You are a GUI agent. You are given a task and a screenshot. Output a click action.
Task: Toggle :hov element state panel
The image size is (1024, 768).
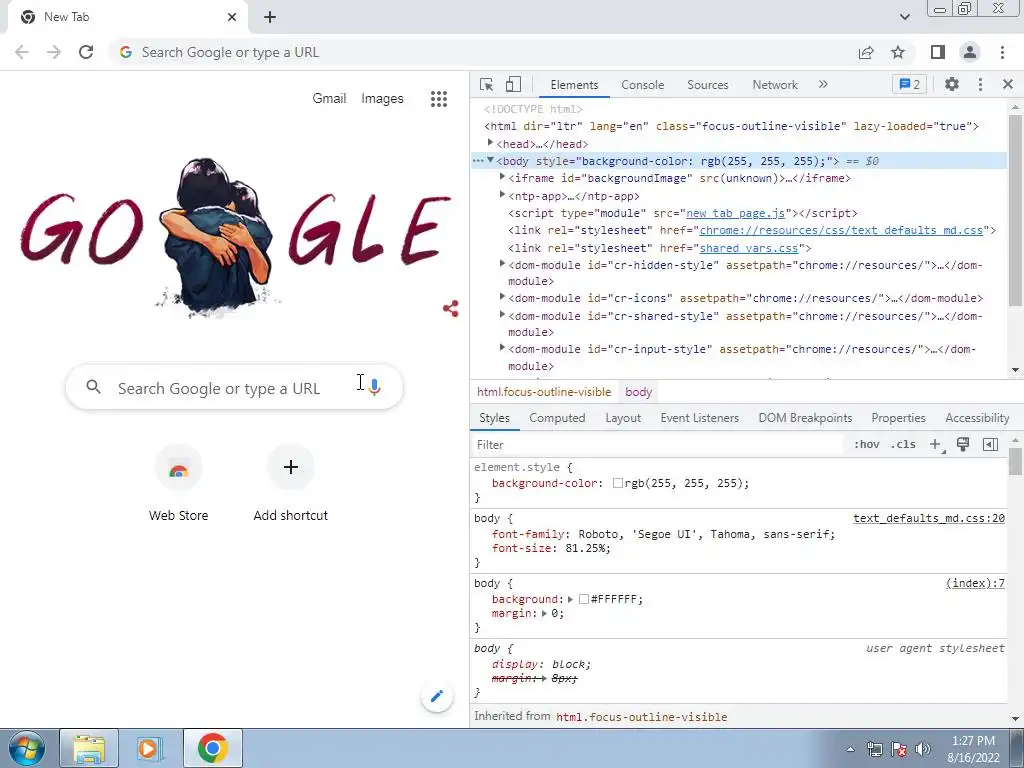866,445
